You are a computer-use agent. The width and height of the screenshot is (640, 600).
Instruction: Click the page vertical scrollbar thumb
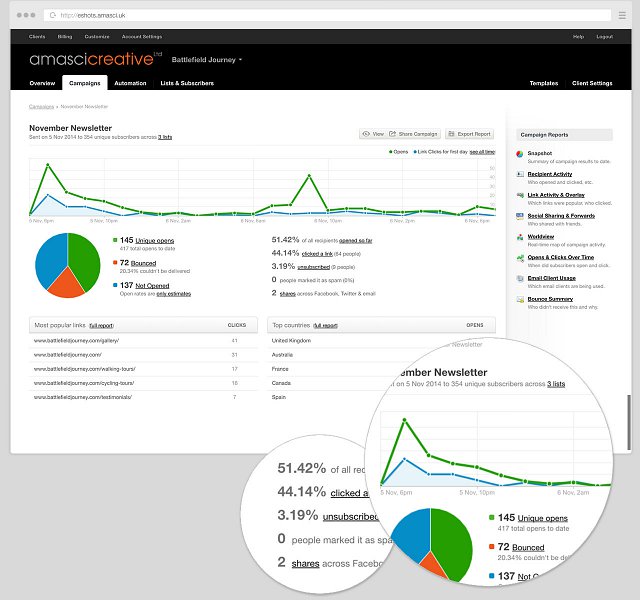point(629,422)
